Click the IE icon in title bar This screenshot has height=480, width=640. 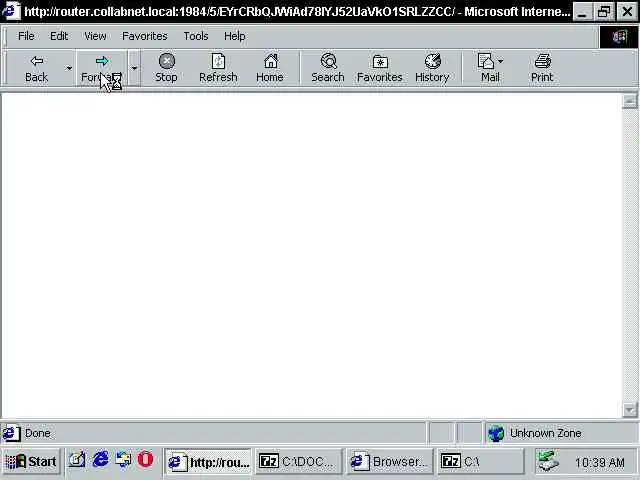tap(10, 11)
